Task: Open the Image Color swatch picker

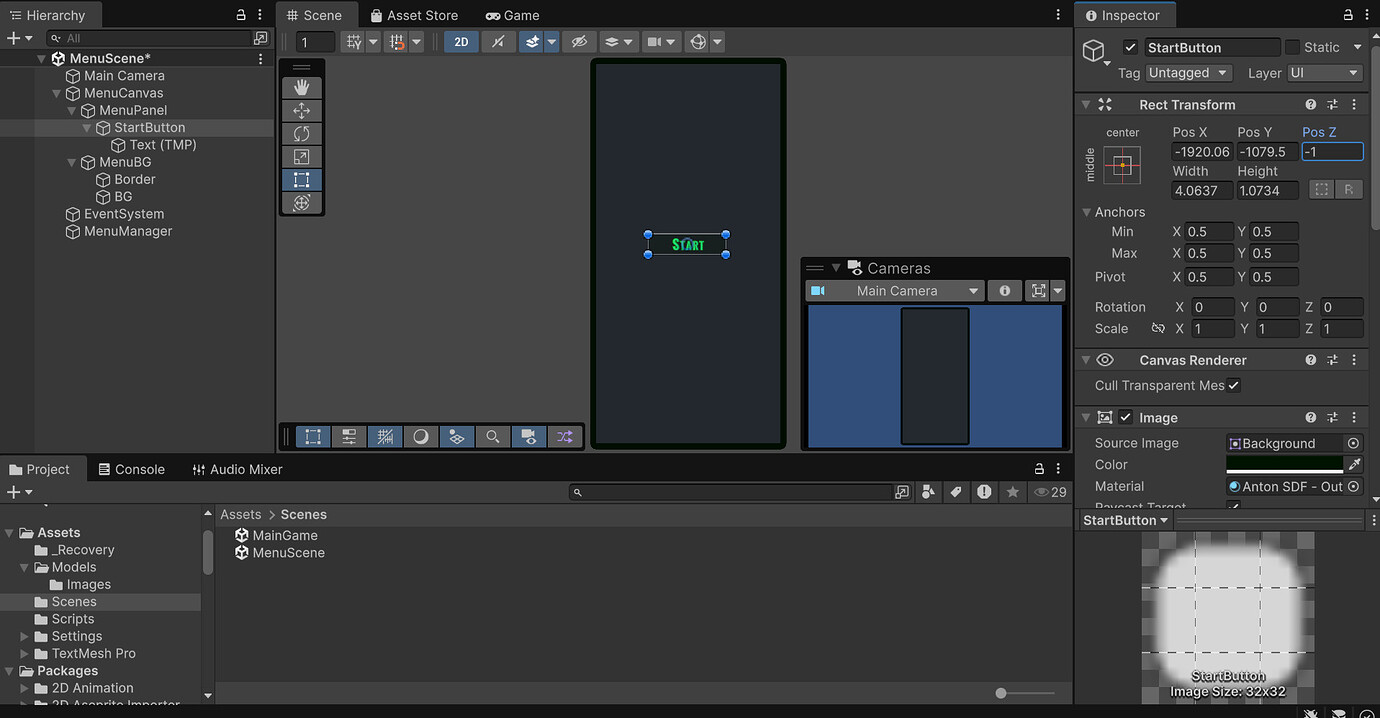Action: (x=1283, y=464)
